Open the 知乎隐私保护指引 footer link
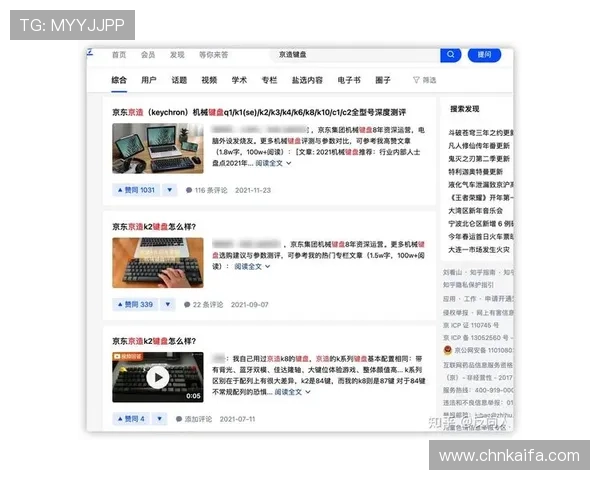 pos(468,285)
